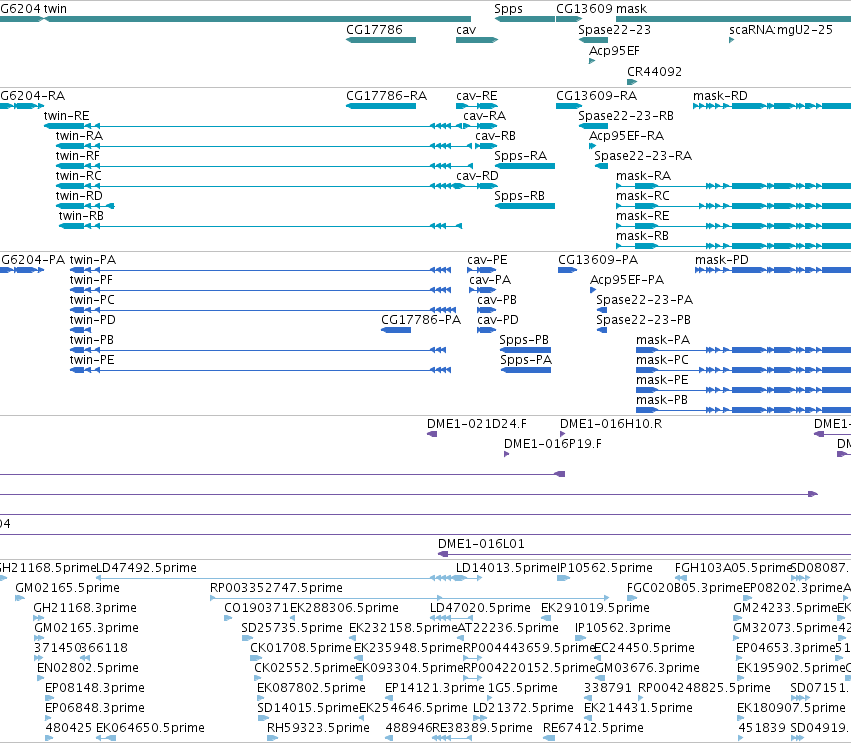Viewport: 851px width, 743px height.
Task: Open the twin-RF transcript label
Action: click(x=78, y=156)
